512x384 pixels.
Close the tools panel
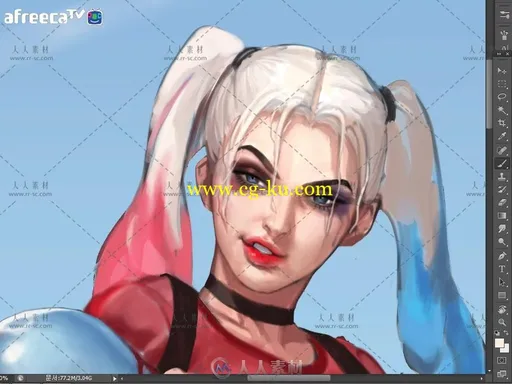click(x=508, y=54)
